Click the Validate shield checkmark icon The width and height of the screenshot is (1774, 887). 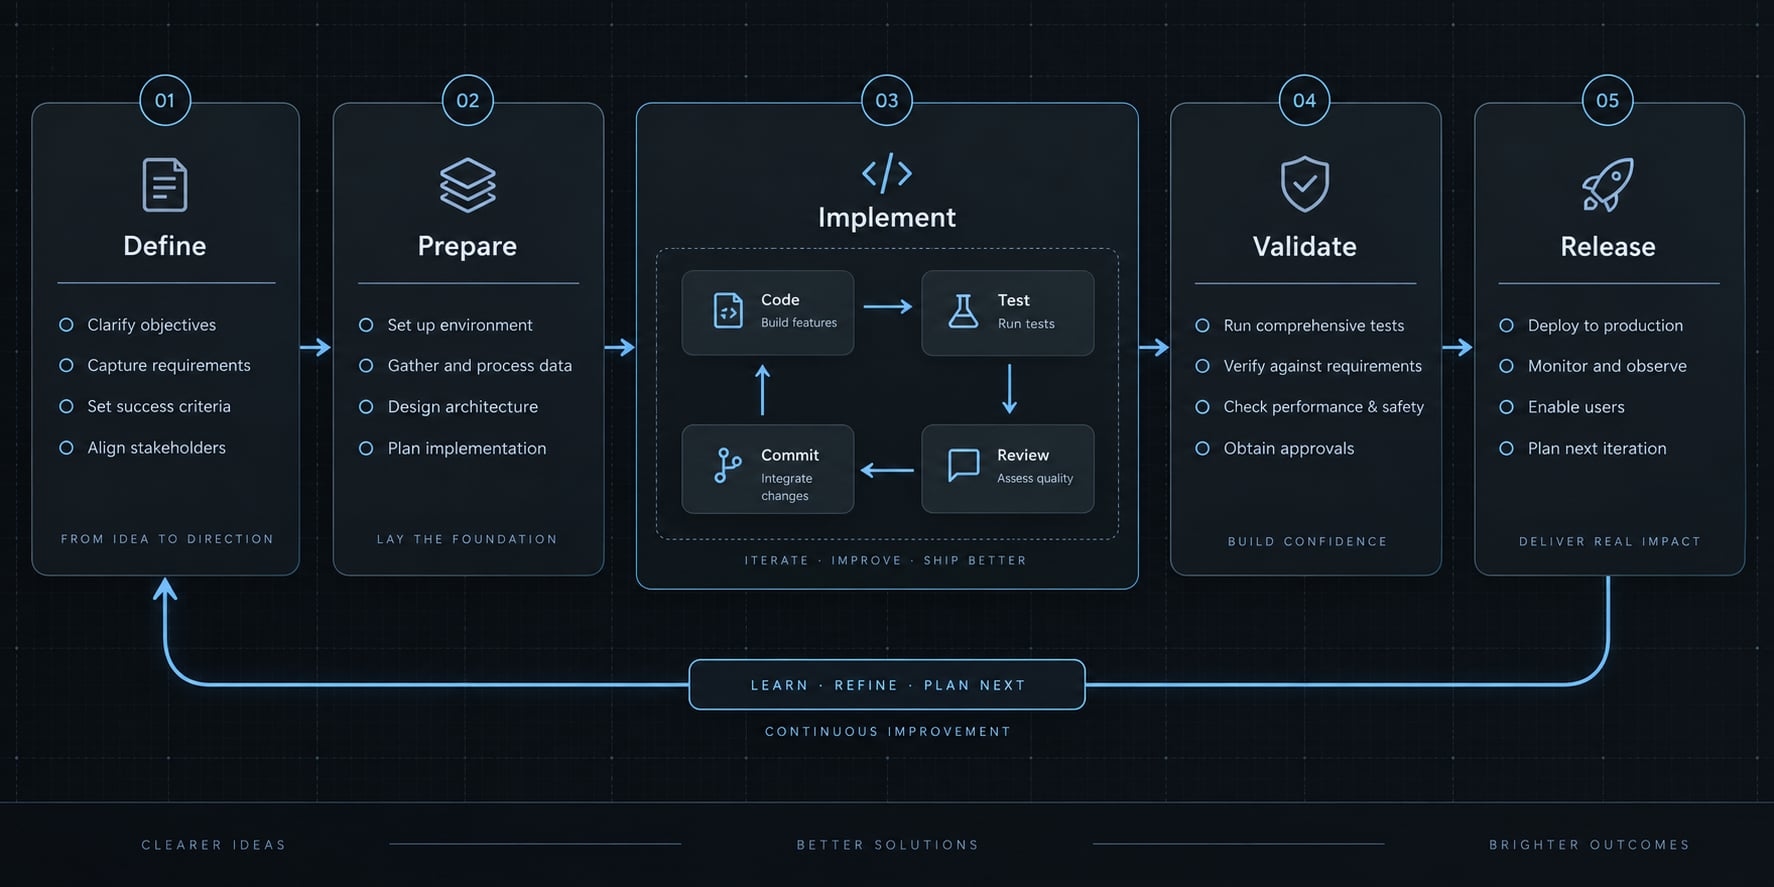1304,184
